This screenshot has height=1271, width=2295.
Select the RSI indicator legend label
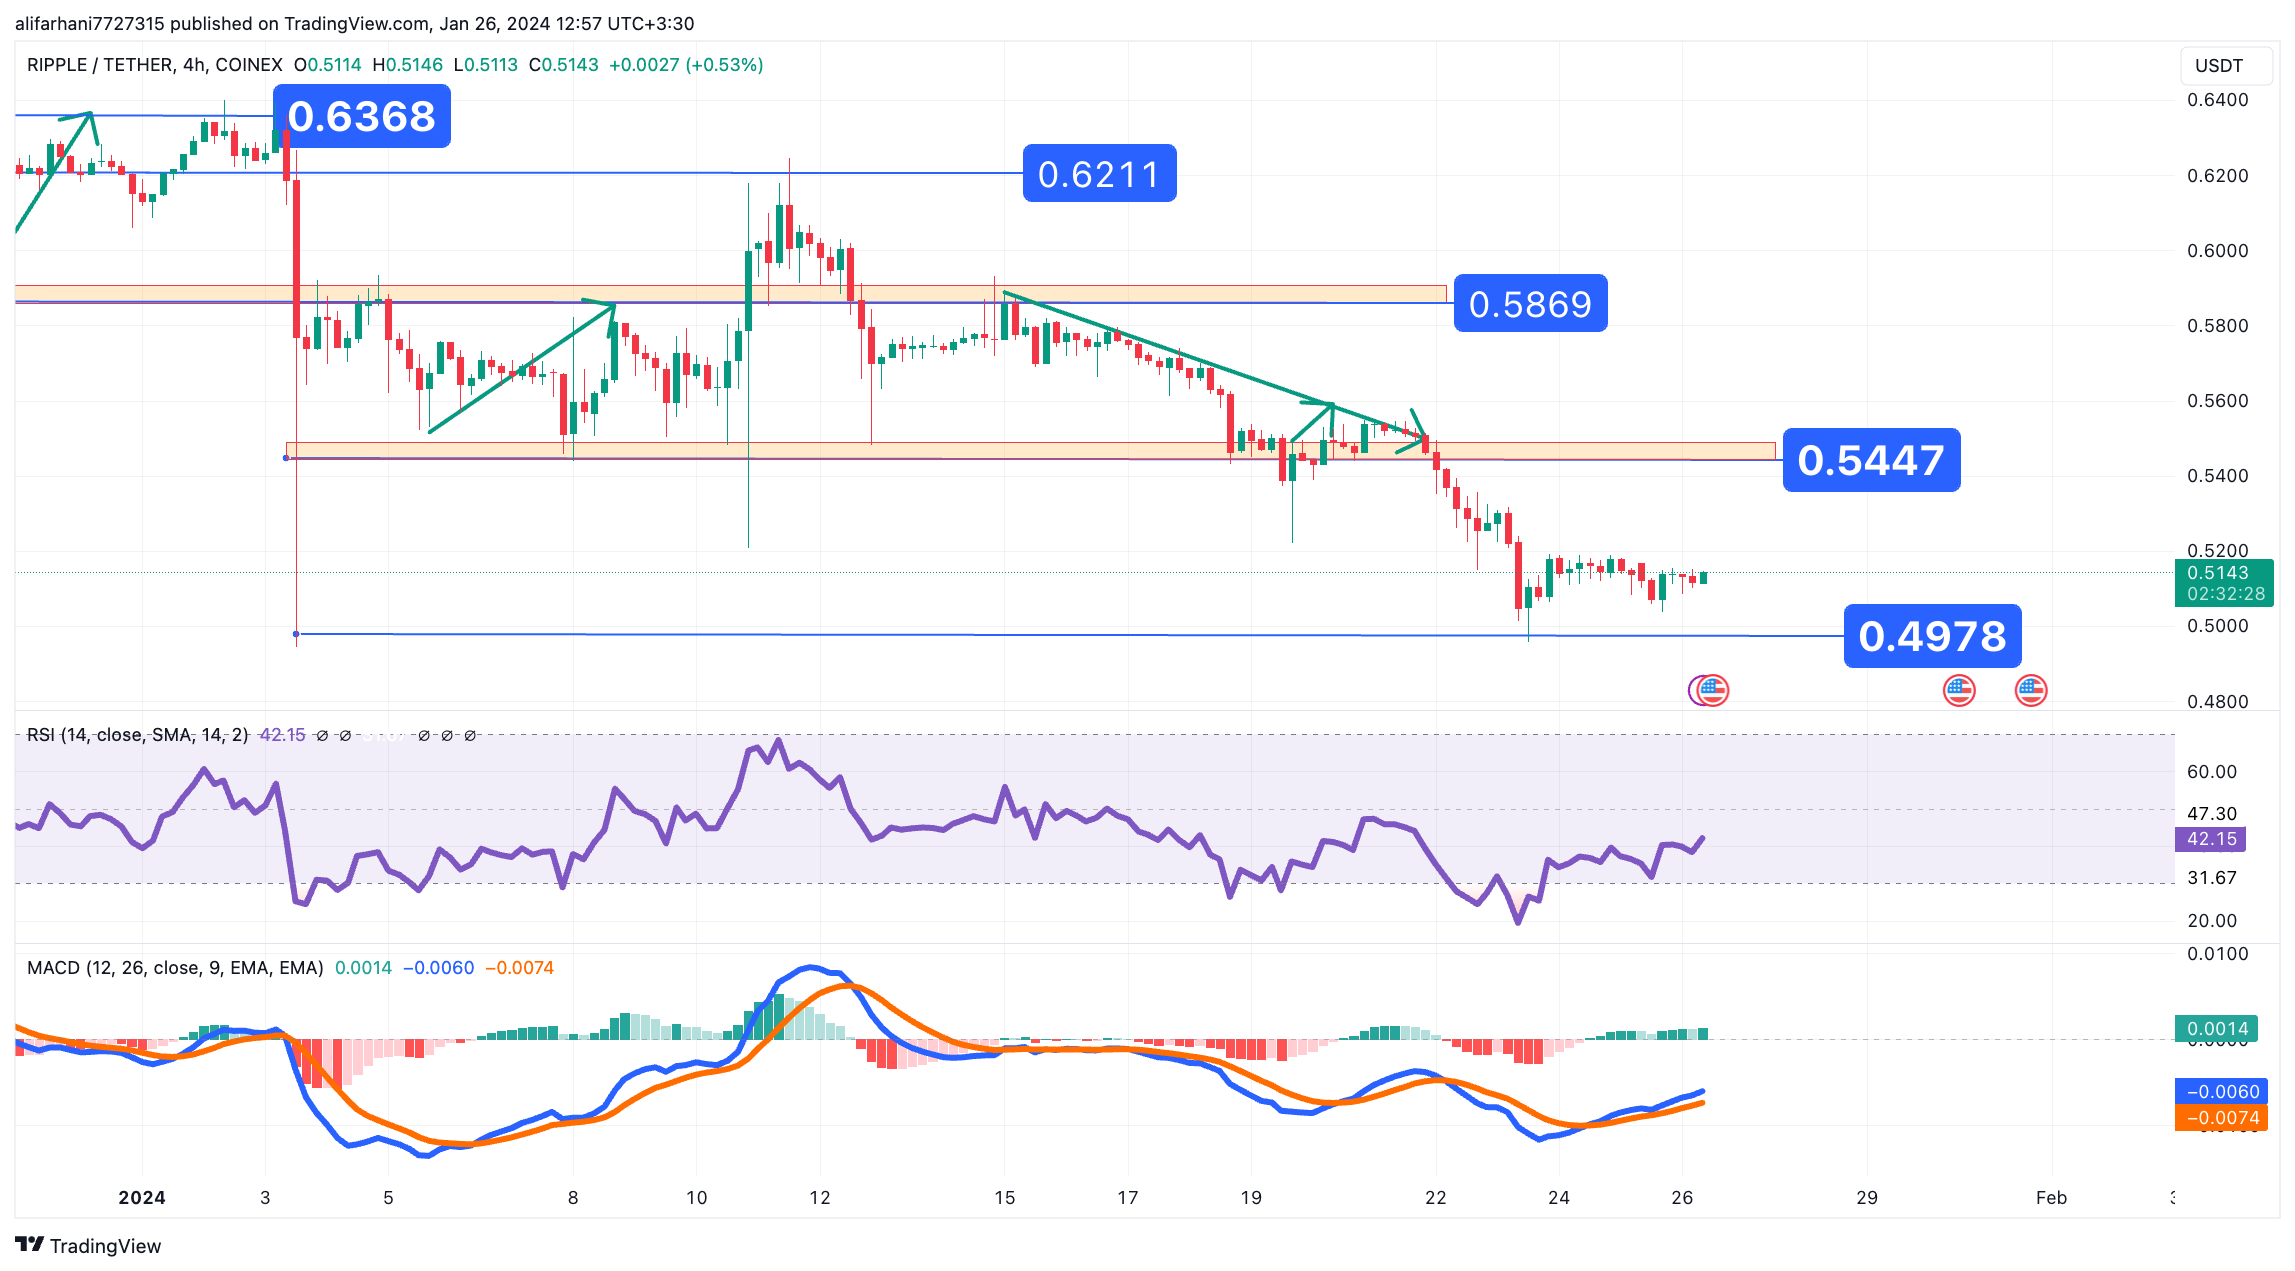tap(137, 735)
